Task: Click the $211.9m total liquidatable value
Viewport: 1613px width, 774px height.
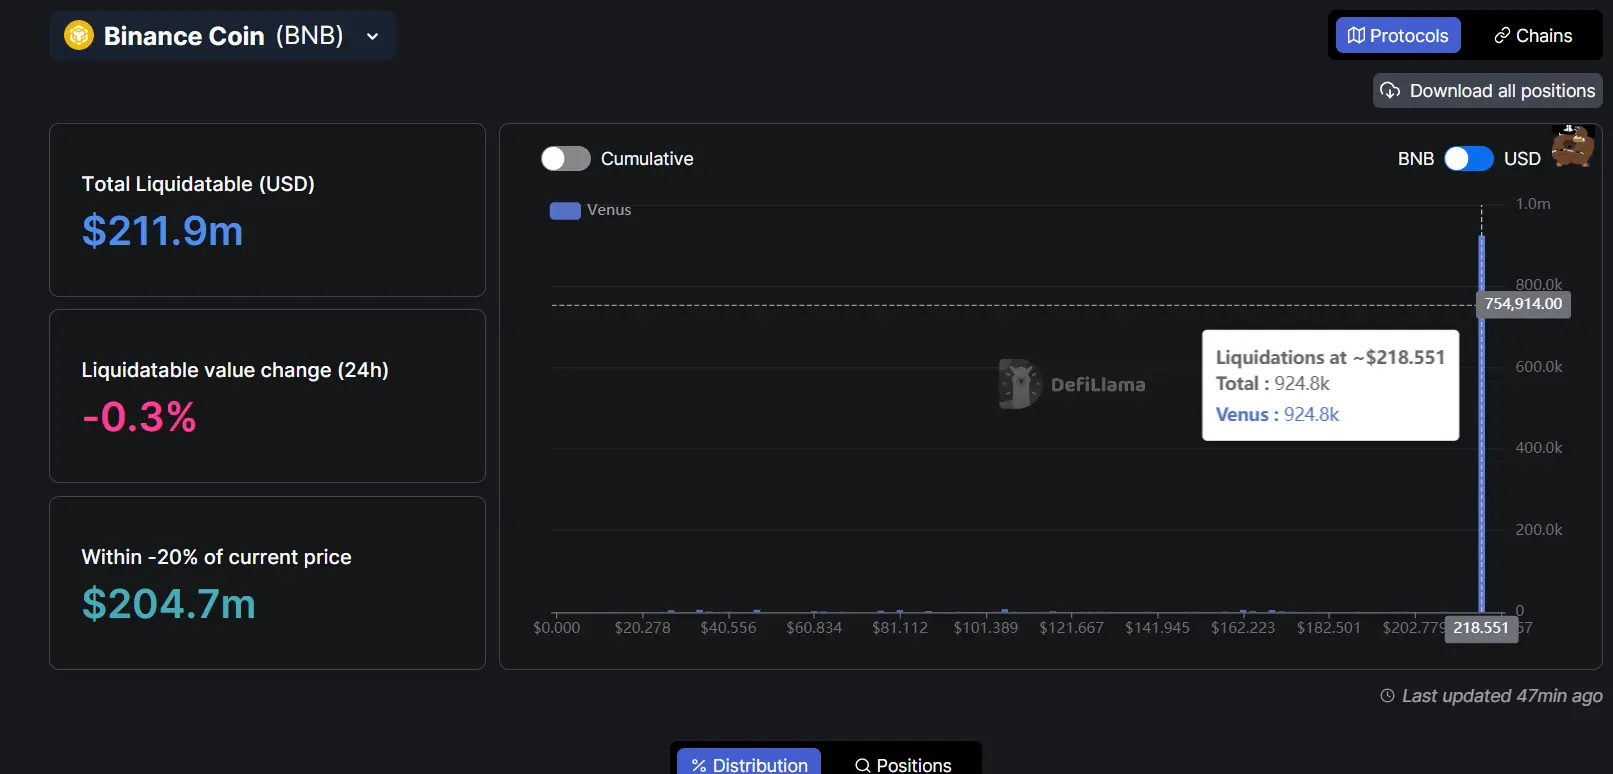Action: (163, 231)
